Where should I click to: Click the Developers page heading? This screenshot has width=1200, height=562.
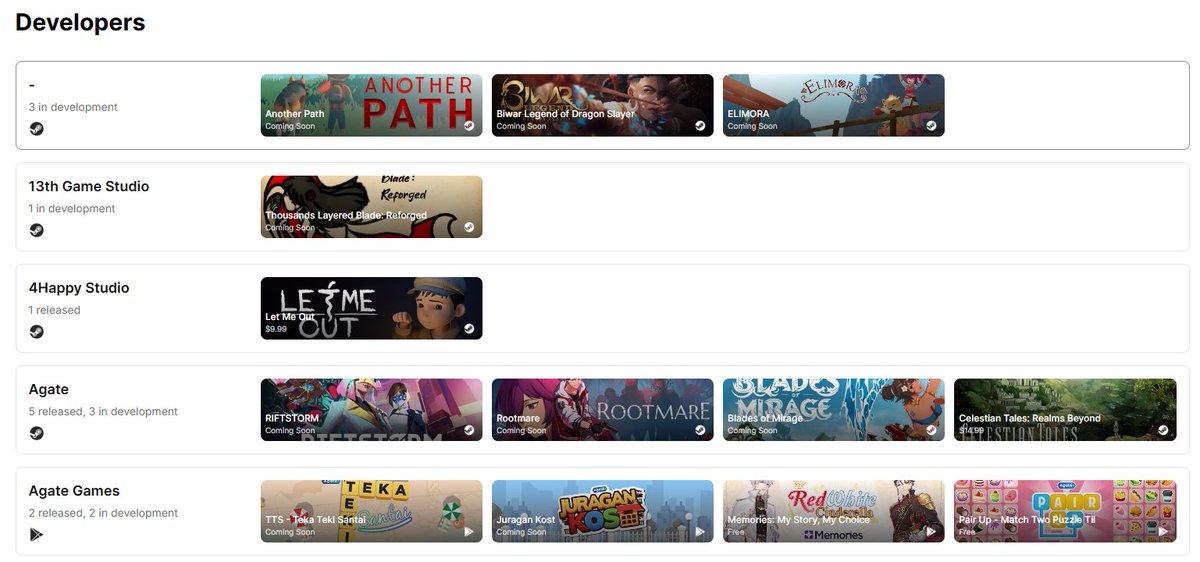[80, 22]
